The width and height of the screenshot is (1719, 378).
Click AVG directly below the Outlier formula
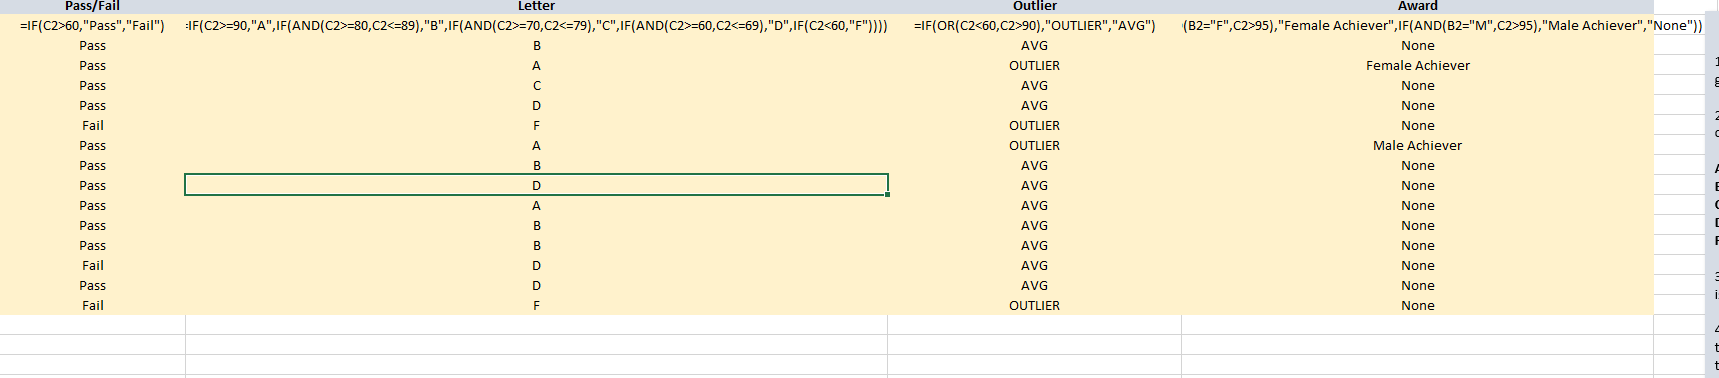point(1034,45)
